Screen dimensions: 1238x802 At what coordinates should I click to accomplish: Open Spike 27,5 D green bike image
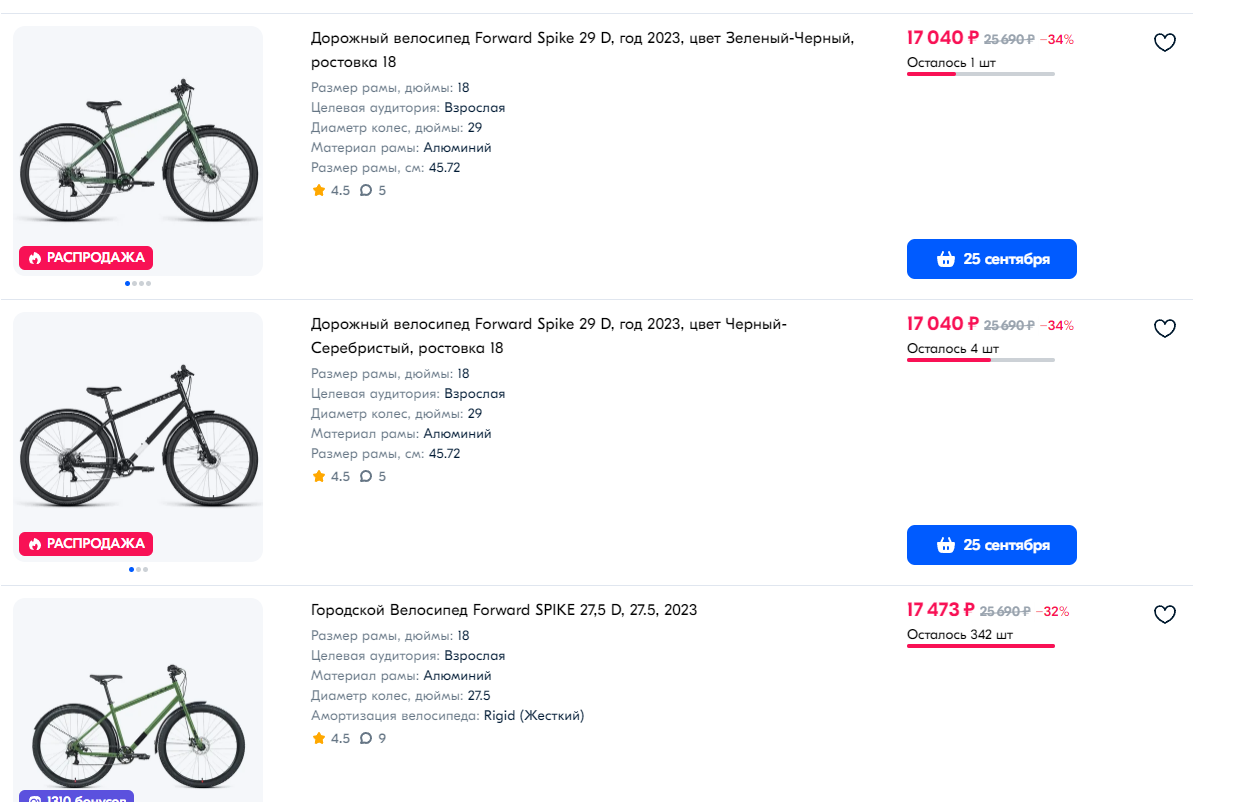point(138,700)
